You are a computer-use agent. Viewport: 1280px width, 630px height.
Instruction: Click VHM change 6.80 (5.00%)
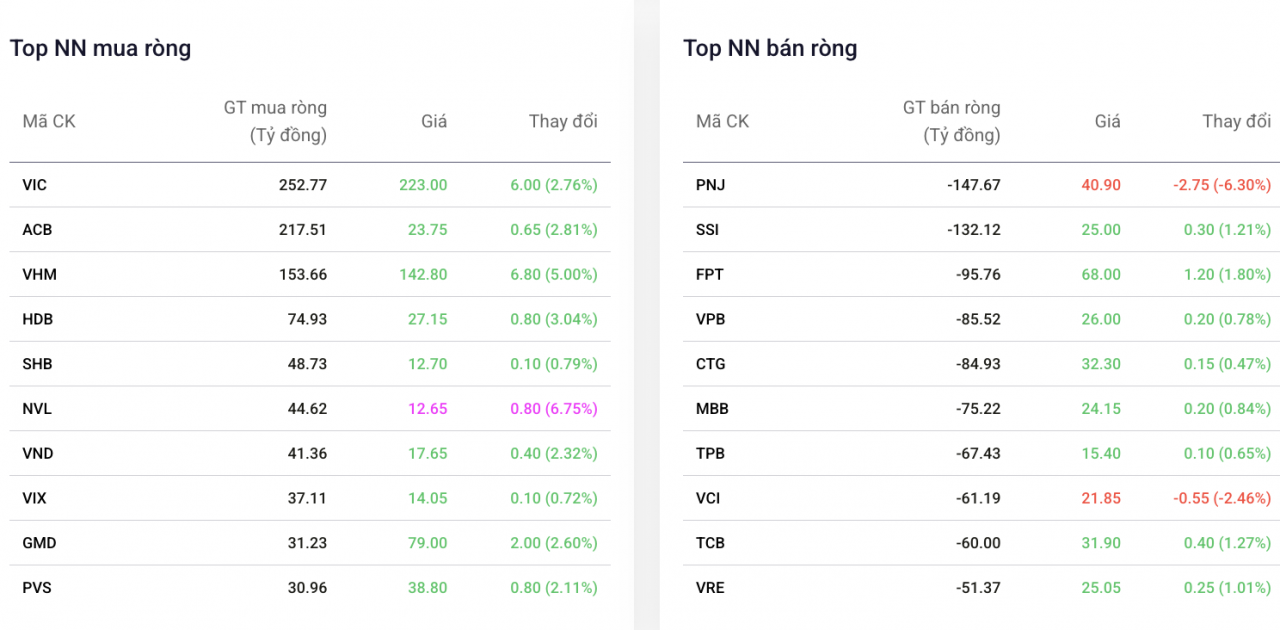tap(554, 275)
